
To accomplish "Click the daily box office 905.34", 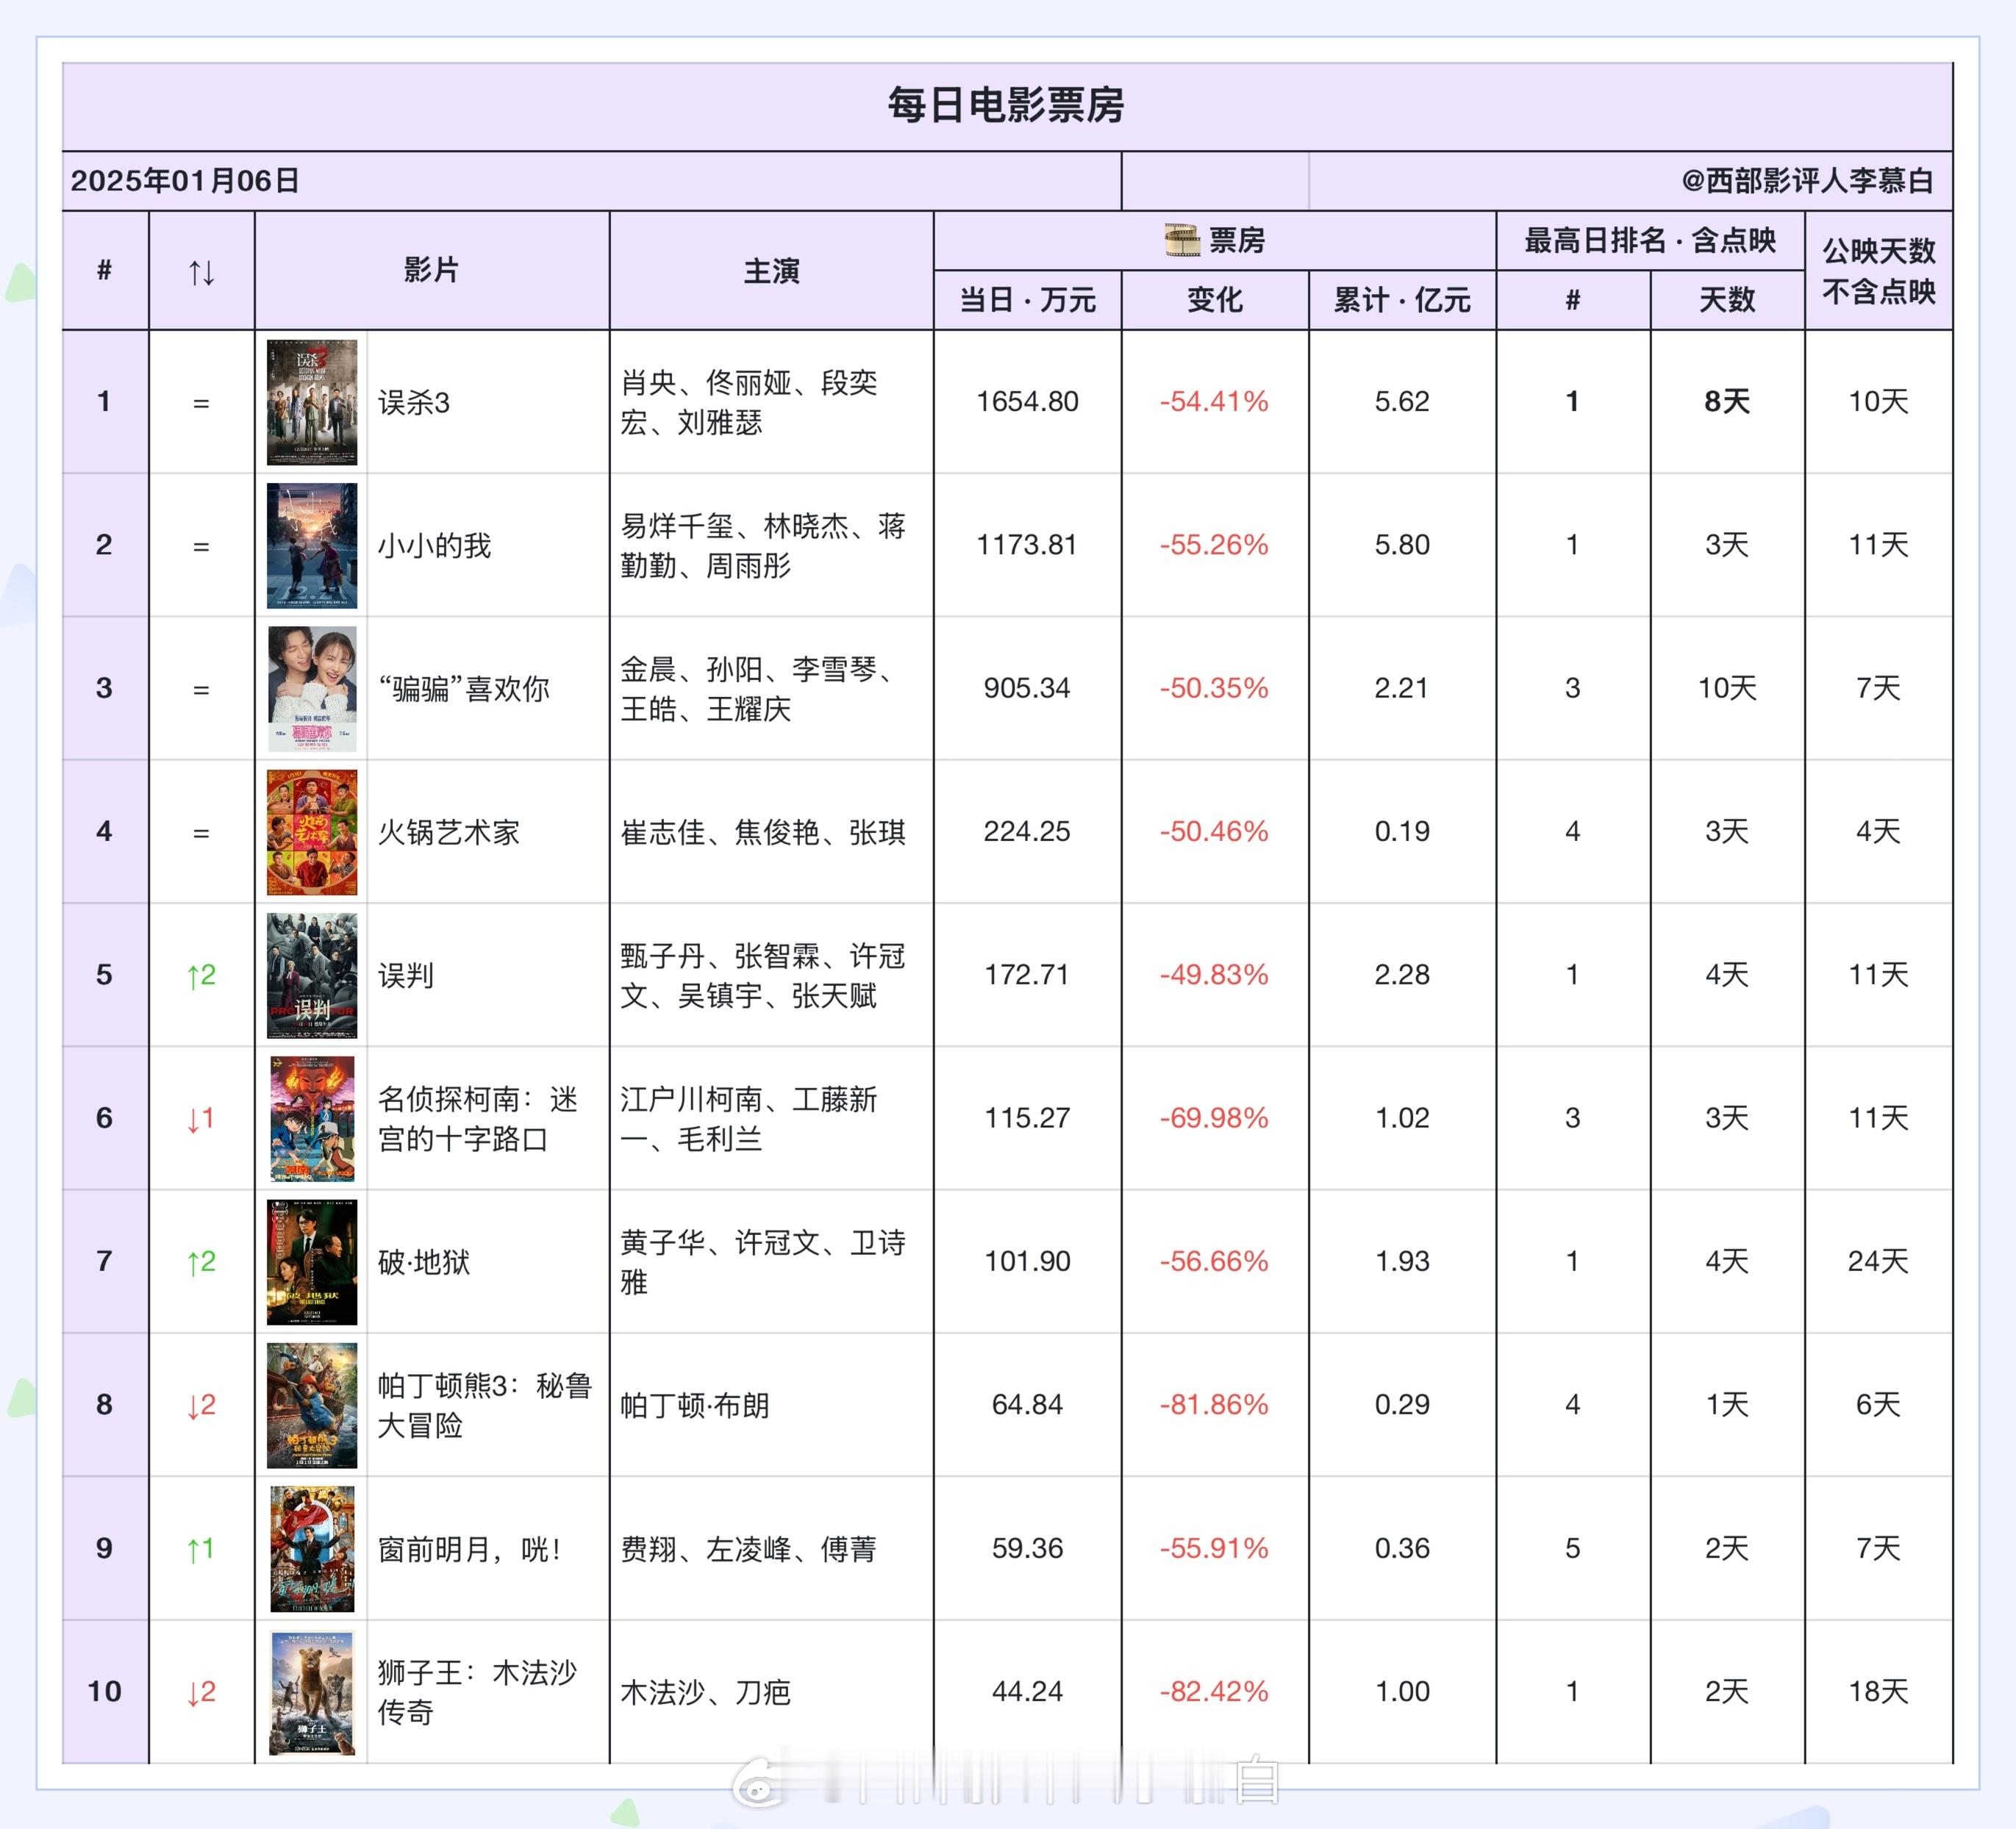I will tap(1027, 688).
